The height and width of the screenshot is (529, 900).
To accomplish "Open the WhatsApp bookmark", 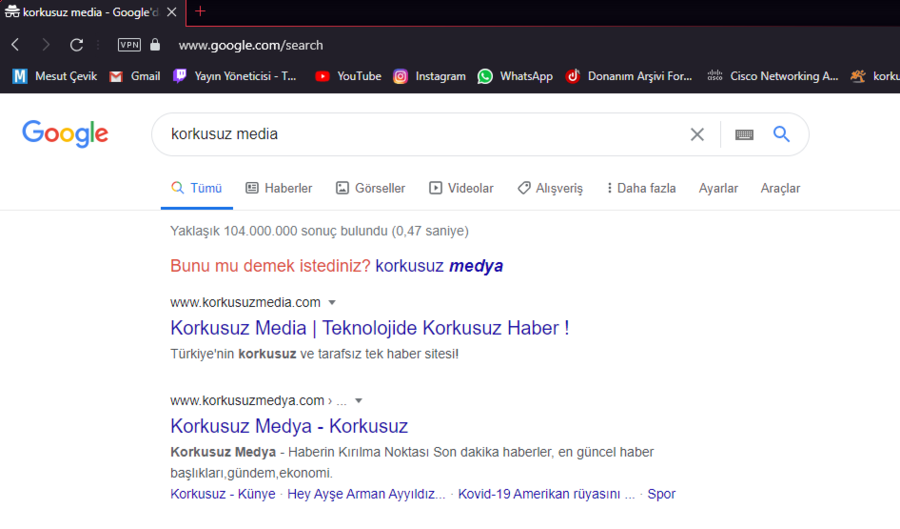I will coord(515,76).
